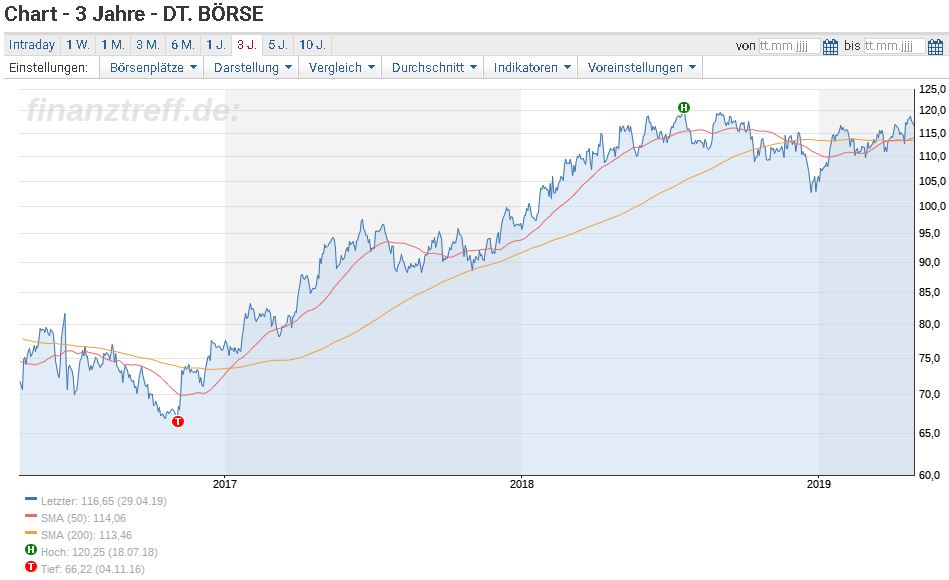Open the 'bis' date calendar picker icon
The height and width of the screenshot is (580, 949).
(935, 46)
